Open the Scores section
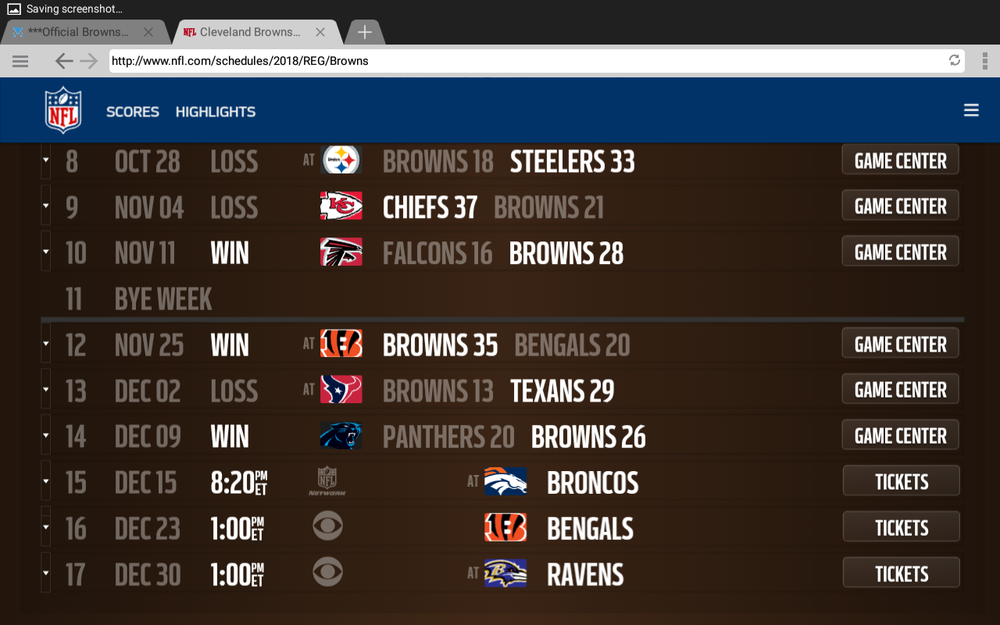The image size is (1000, 625). [x=133, y=112]
